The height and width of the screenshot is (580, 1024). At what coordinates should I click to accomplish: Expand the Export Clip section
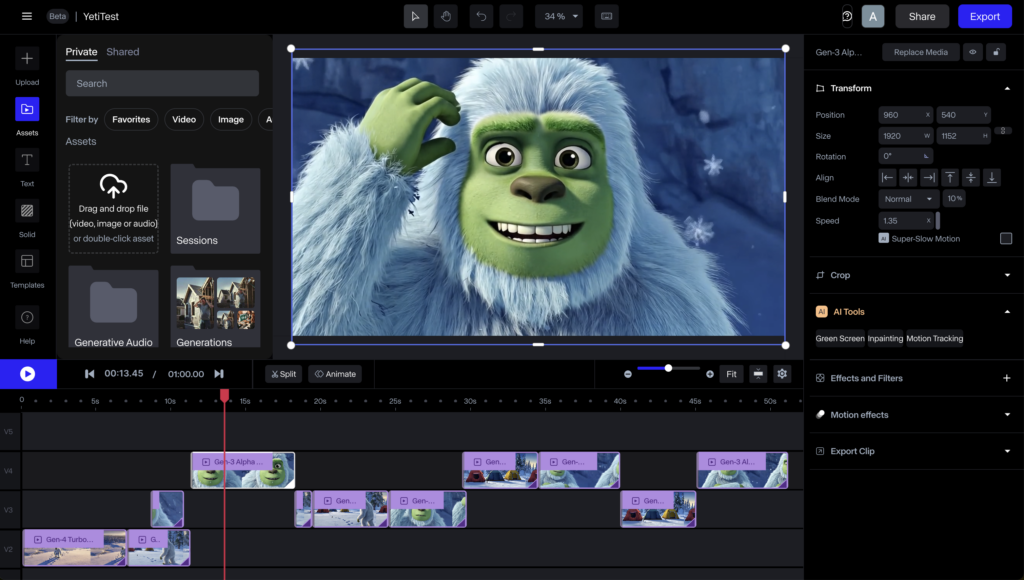[1007, 451]
